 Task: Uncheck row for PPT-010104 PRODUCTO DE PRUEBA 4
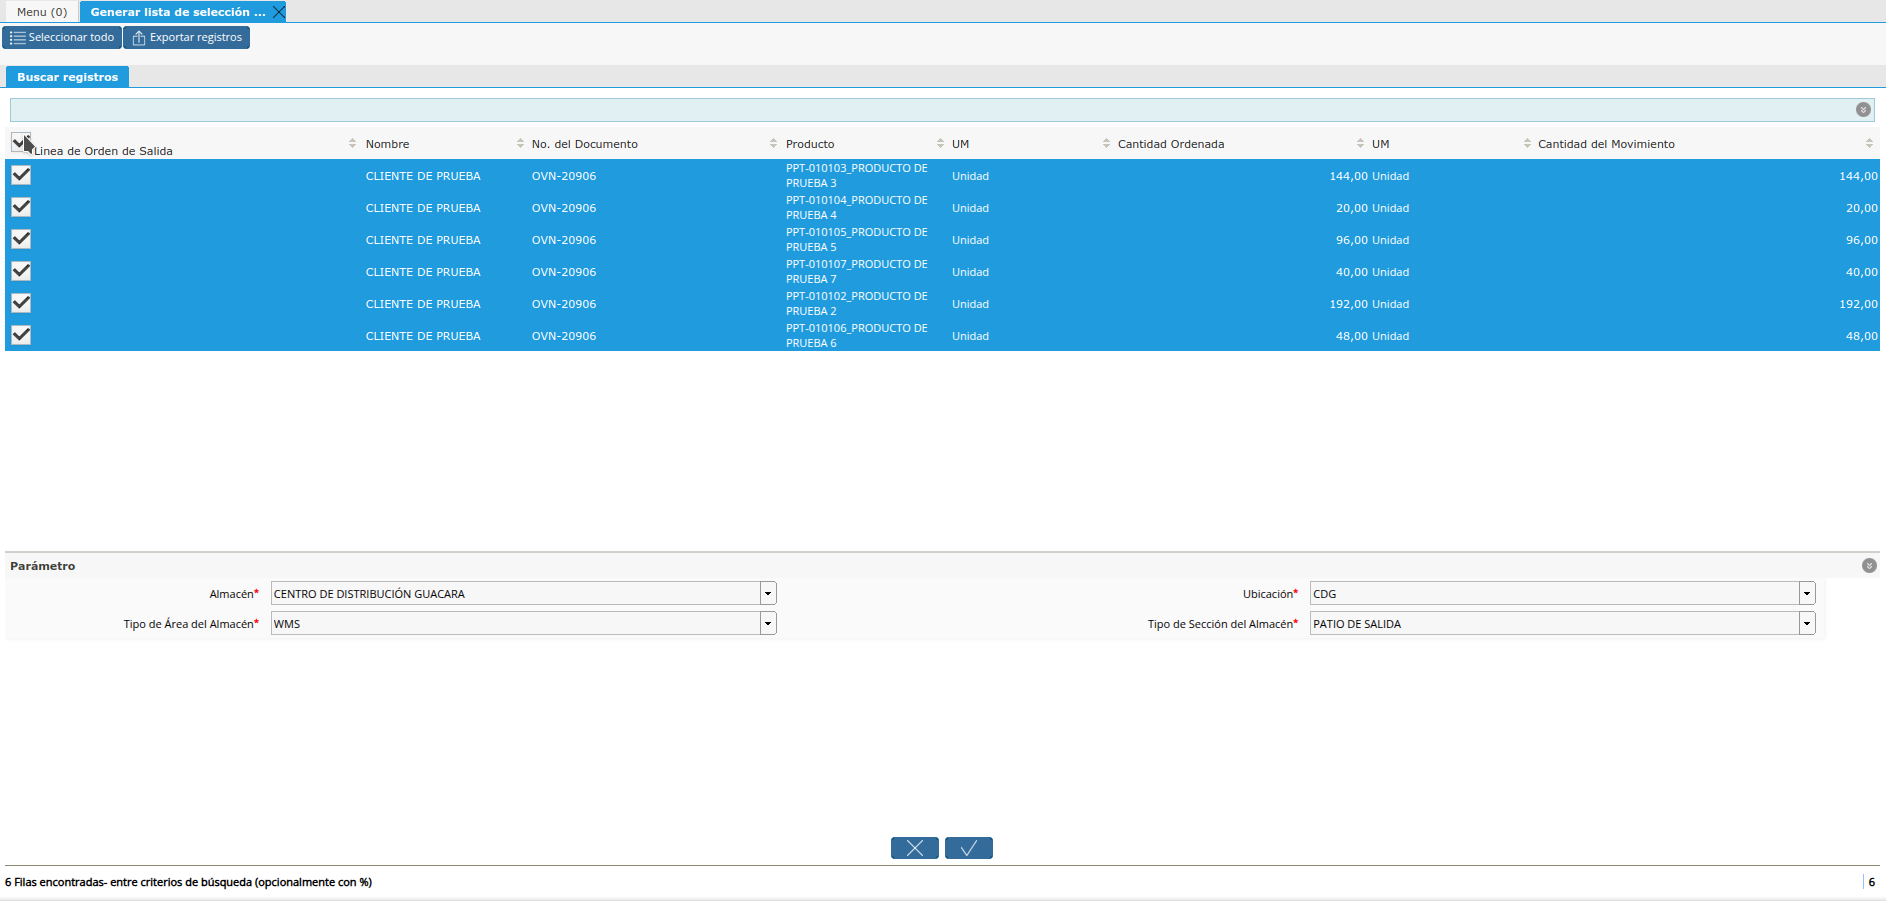click(21, 207)
